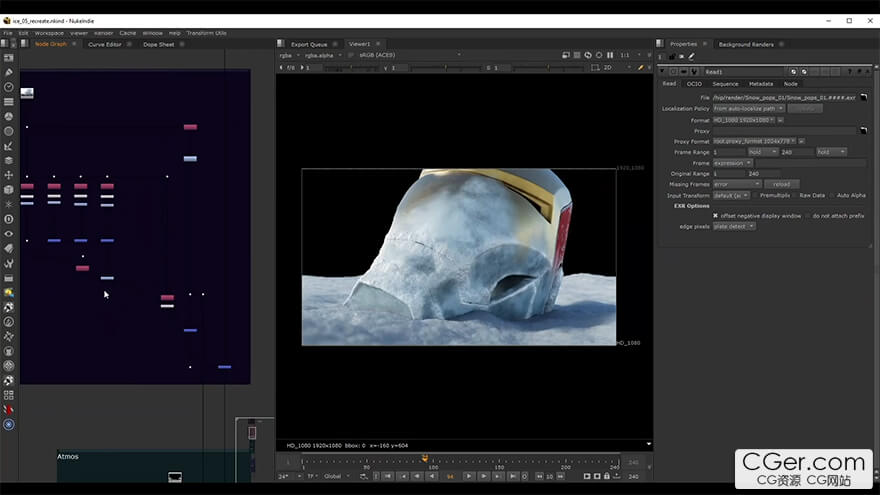Enable 'do not attach prefix' checkbox
The height and width of the screenshot is (495, 880).
808,216
